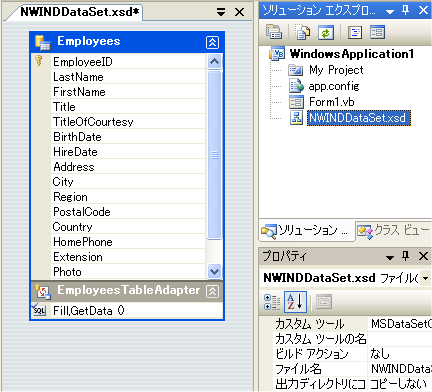Select Form1.vb in the solution tree
The height and width of the screenshot is (392, 432).
pyautogui.click(x=332, y=102)
